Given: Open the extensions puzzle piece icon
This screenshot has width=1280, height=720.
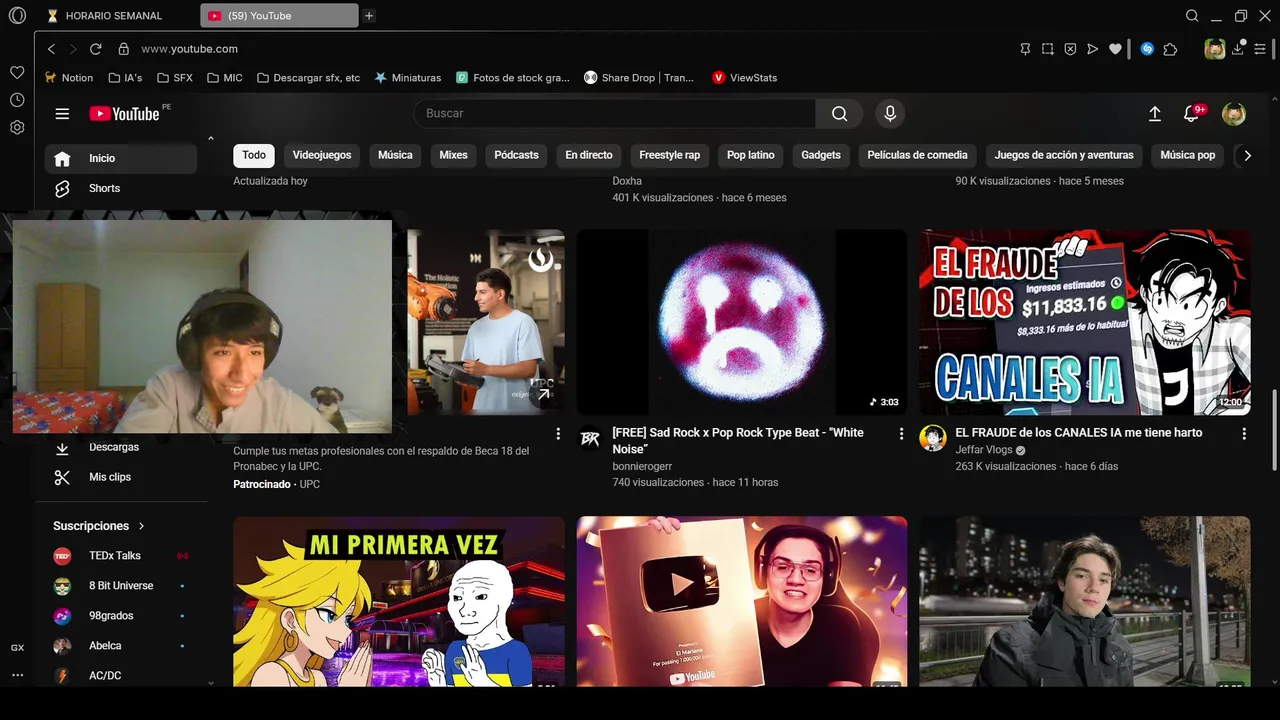Looking at the screenshot, I should (x=1170, y=49).
